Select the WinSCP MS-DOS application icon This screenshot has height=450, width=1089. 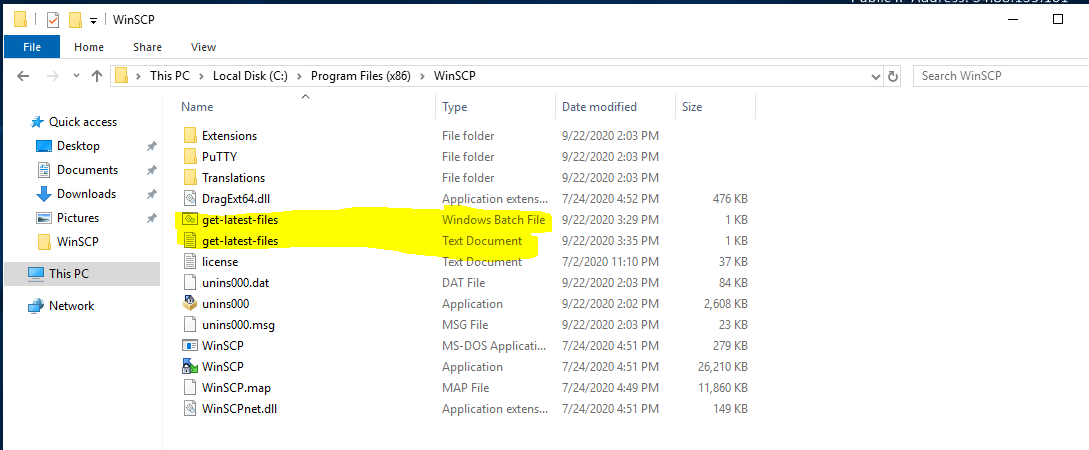click(x=190, y=346)
